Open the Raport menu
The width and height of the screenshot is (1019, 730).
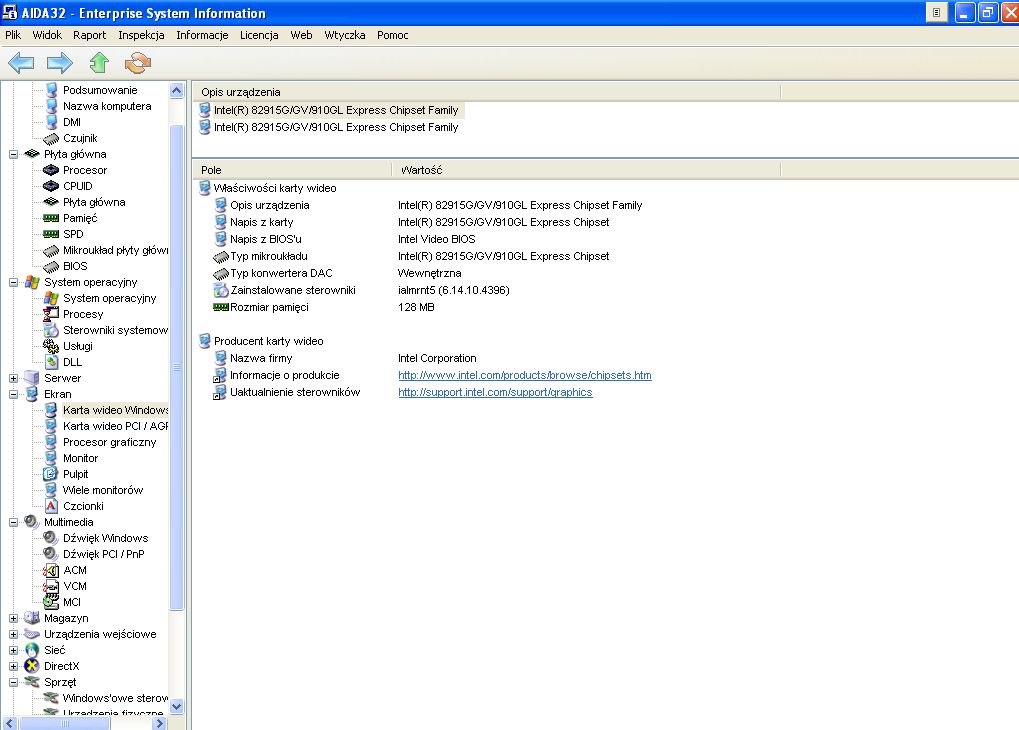[x=89, y=35]
